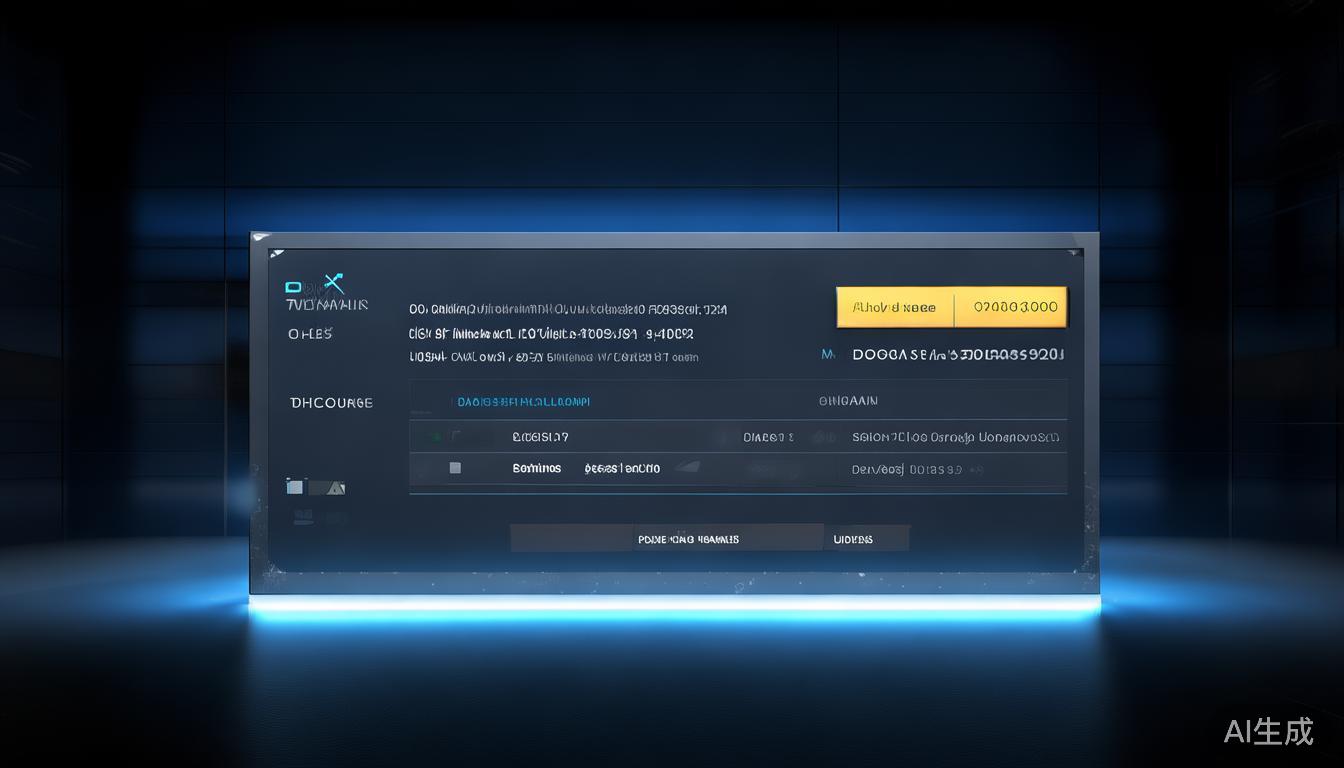Select the small monitor icon beside the logo
Image resolution: width=1344 pixels, height=768 pixels.
pos(293,287)
